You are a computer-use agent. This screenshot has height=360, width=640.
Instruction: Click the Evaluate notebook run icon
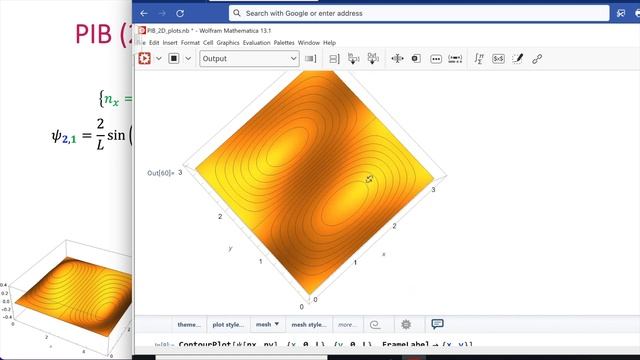coord(144,58)
